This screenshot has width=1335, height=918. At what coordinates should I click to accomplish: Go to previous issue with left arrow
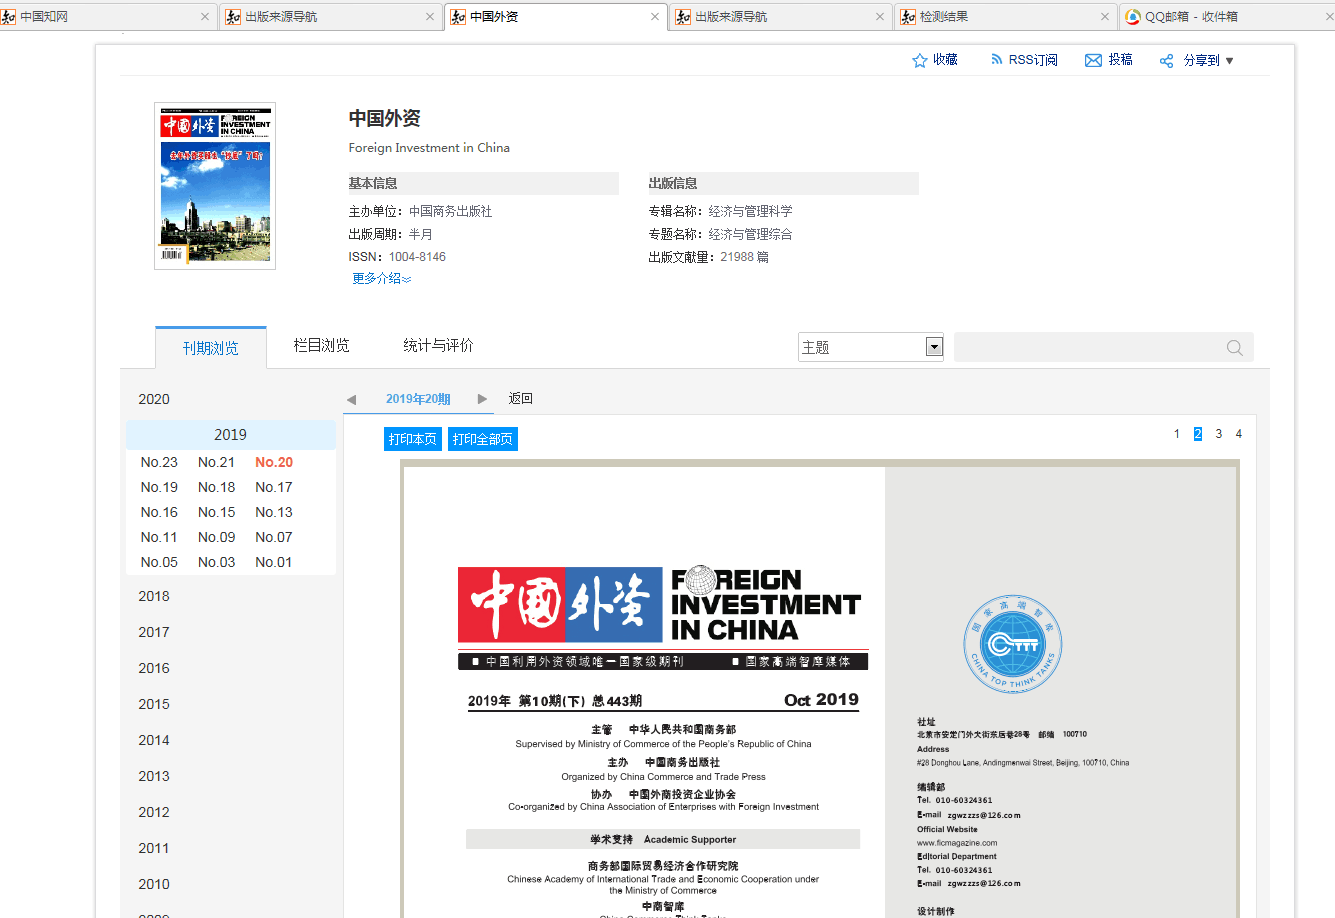point(351,399)
